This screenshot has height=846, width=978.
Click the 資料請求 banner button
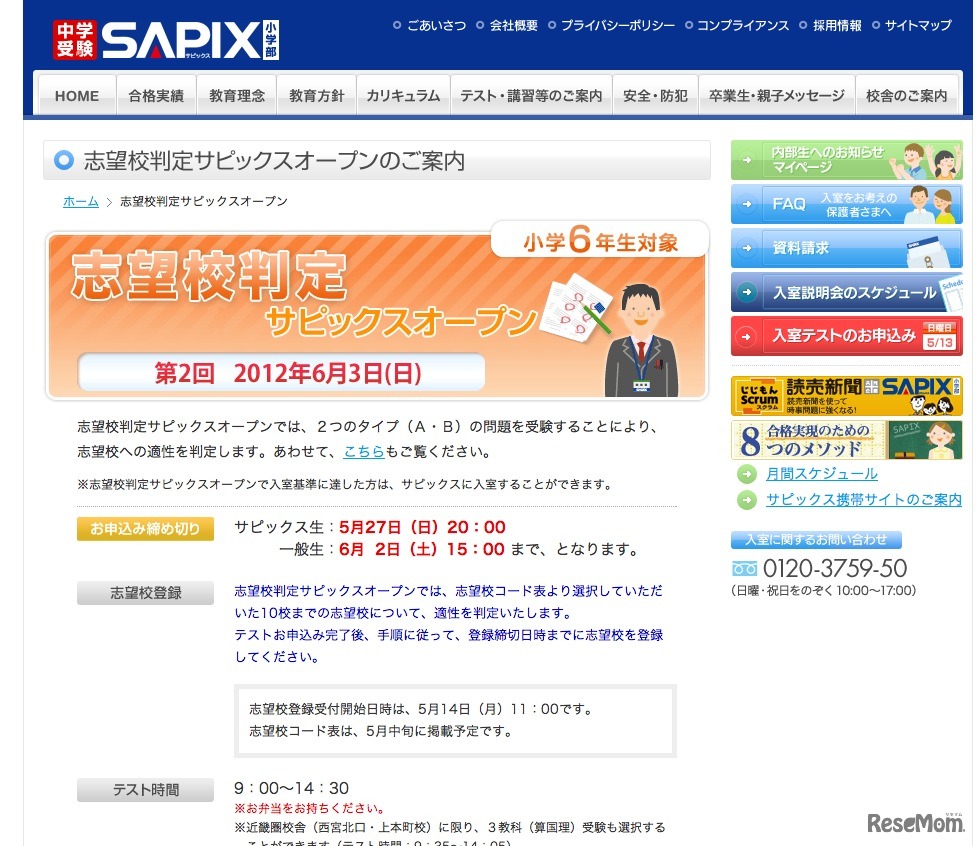point(846,248)
